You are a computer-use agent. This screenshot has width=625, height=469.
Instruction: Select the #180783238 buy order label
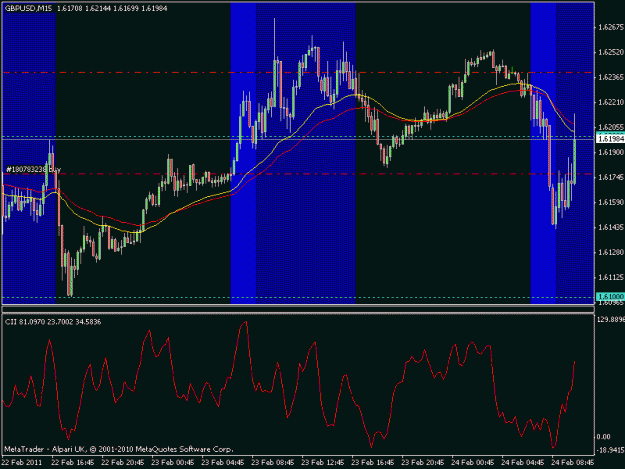click(x=33, y=170)
